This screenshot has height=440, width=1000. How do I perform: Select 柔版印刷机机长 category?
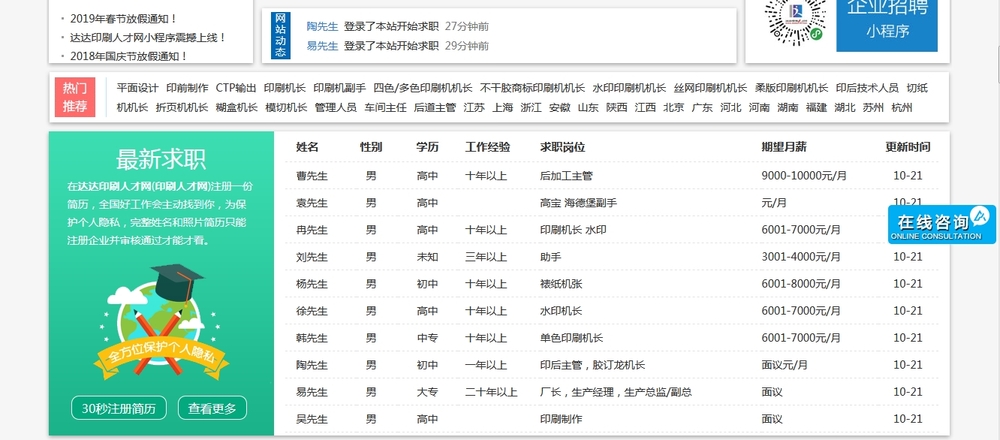pos(791,88)
